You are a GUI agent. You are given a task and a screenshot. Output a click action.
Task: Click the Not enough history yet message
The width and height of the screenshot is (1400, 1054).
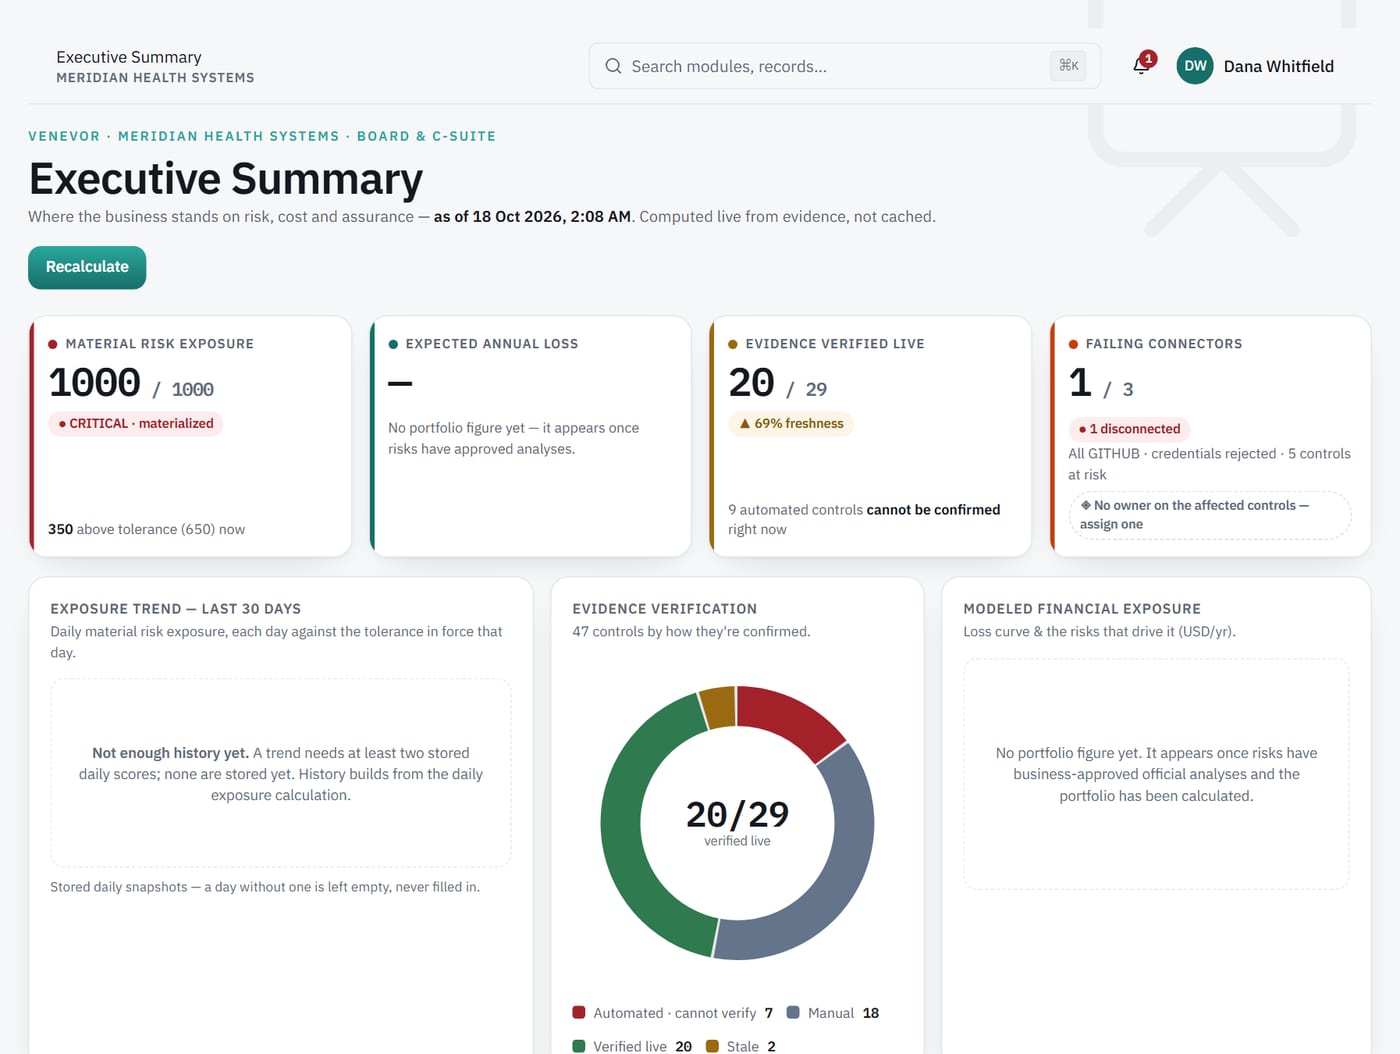[281, 774]
